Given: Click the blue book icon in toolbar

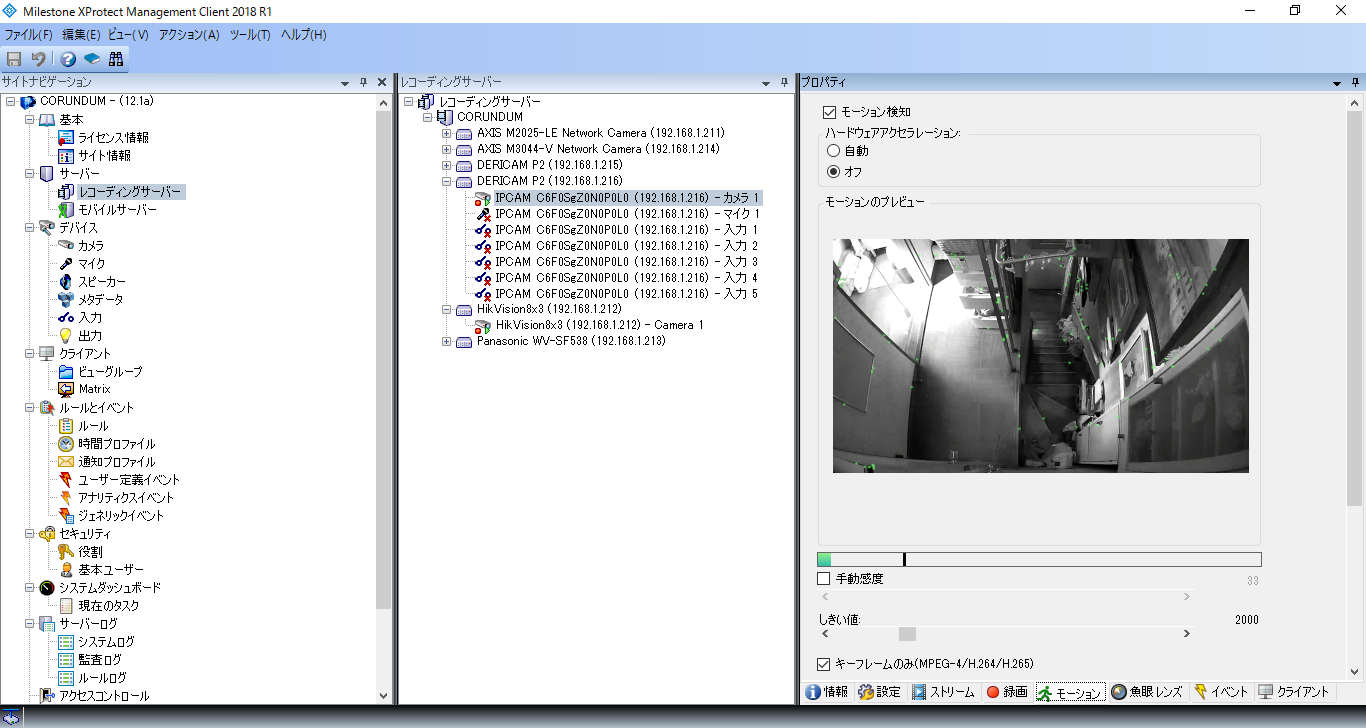Looking at the screenshot, I should (x=92, y=59).
